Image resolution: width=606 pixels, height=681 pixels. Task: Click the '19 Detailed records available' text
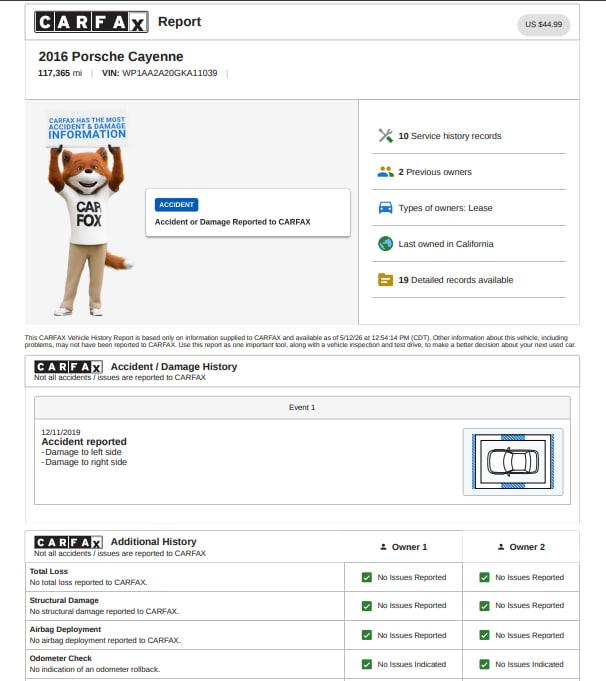[x=456, y=280]
